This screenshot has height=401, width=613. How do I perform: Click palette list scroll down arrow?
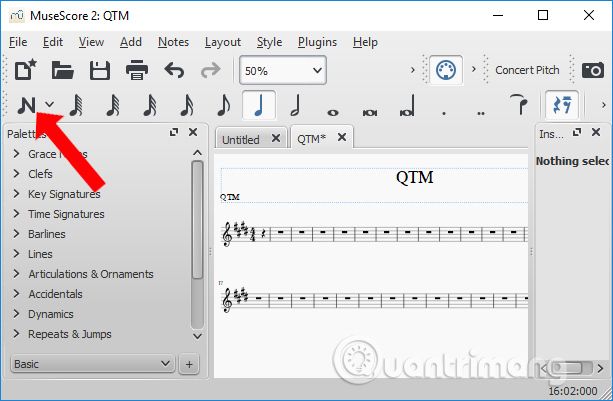[x=197, y=336]
